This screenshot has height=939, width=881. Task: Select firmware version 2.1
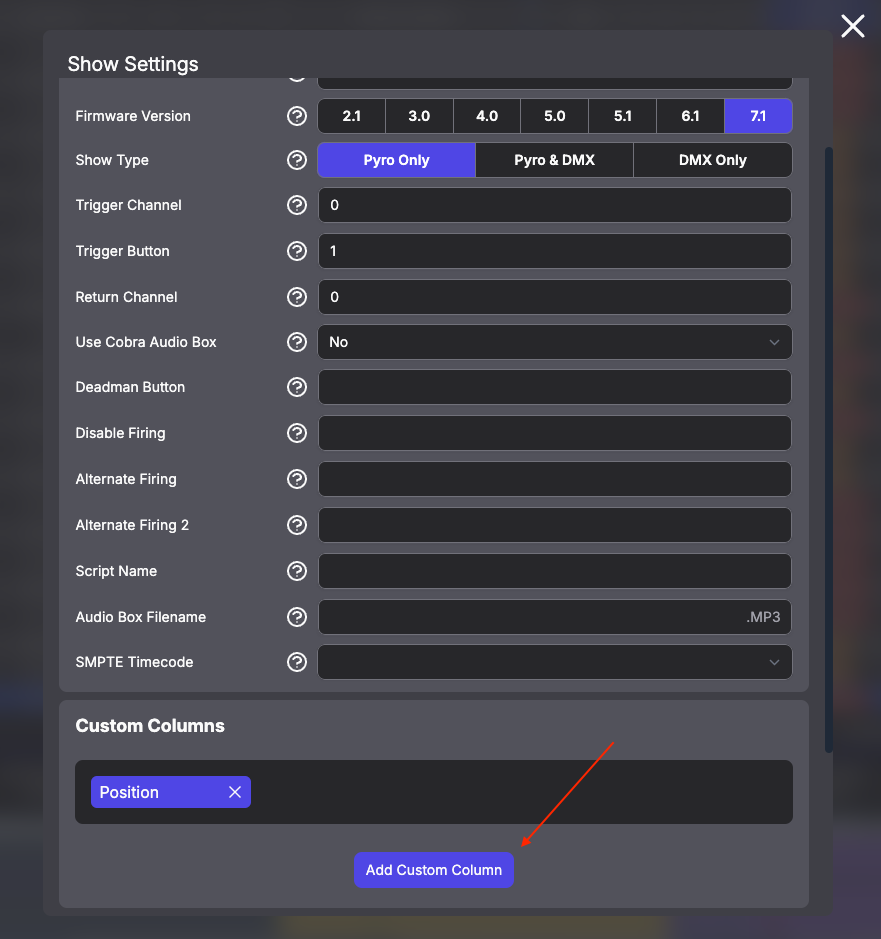pyautogui.click(x=352, y=116)
